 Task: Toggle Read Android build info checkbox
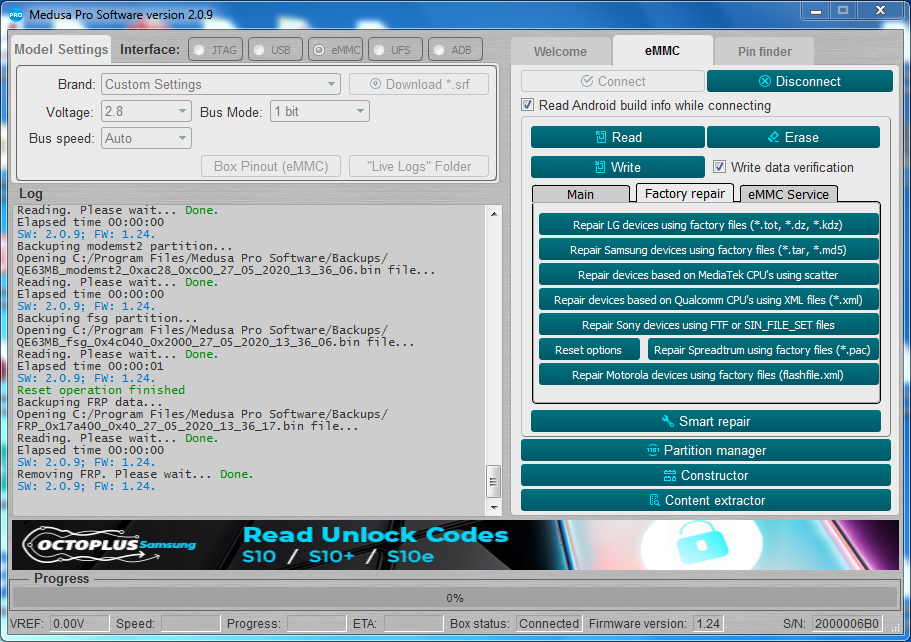[528, 105]
